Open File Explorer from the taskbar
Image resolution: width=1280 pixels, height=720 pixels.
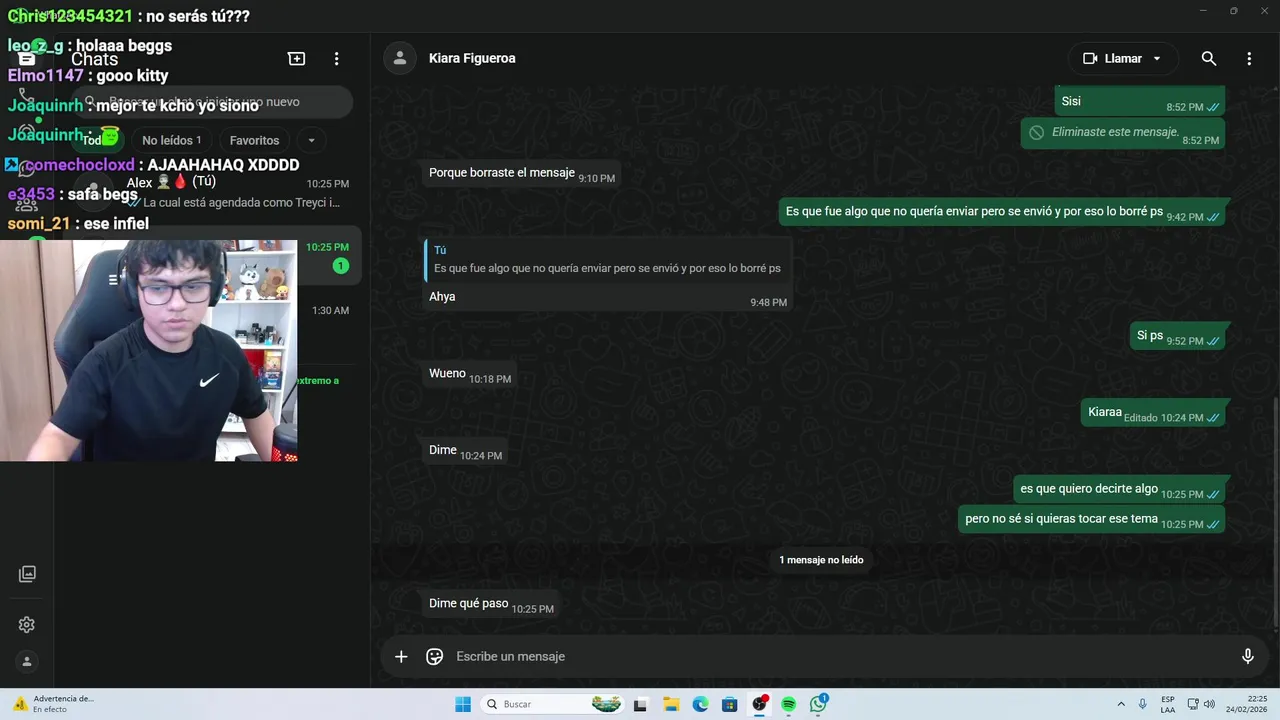click(671, 704)
